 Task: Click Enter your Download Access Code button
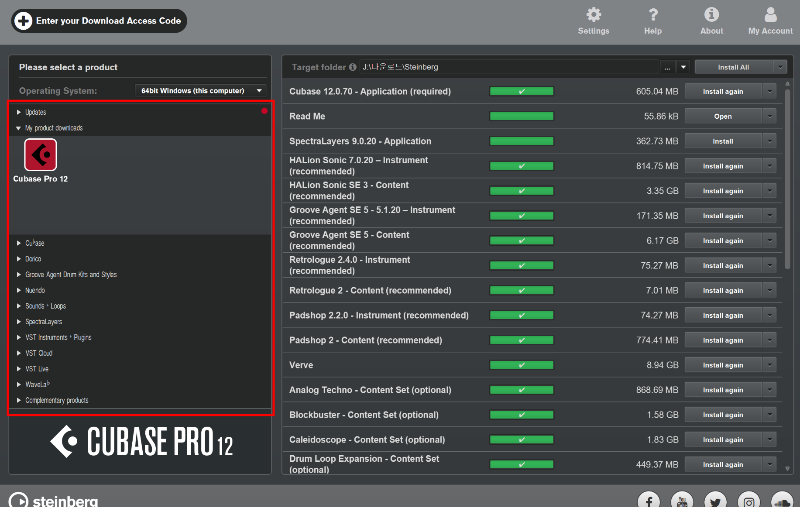click(x=99, y=21)
